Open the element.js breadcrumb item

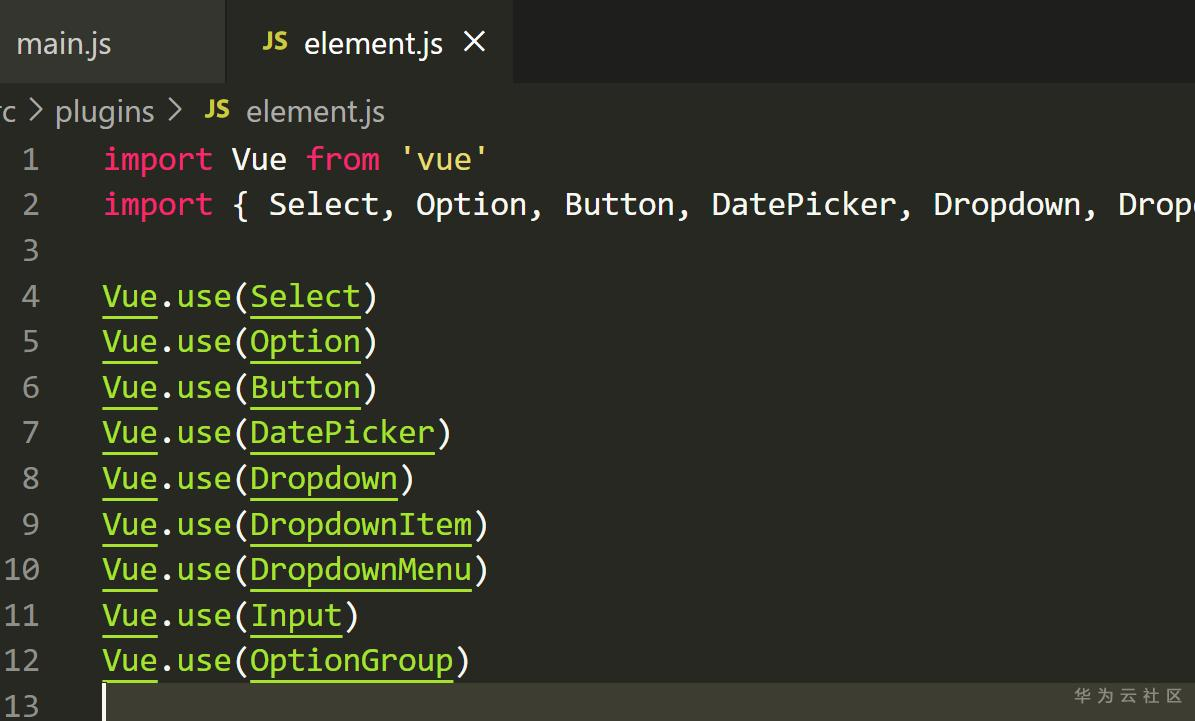click(315, 112)
